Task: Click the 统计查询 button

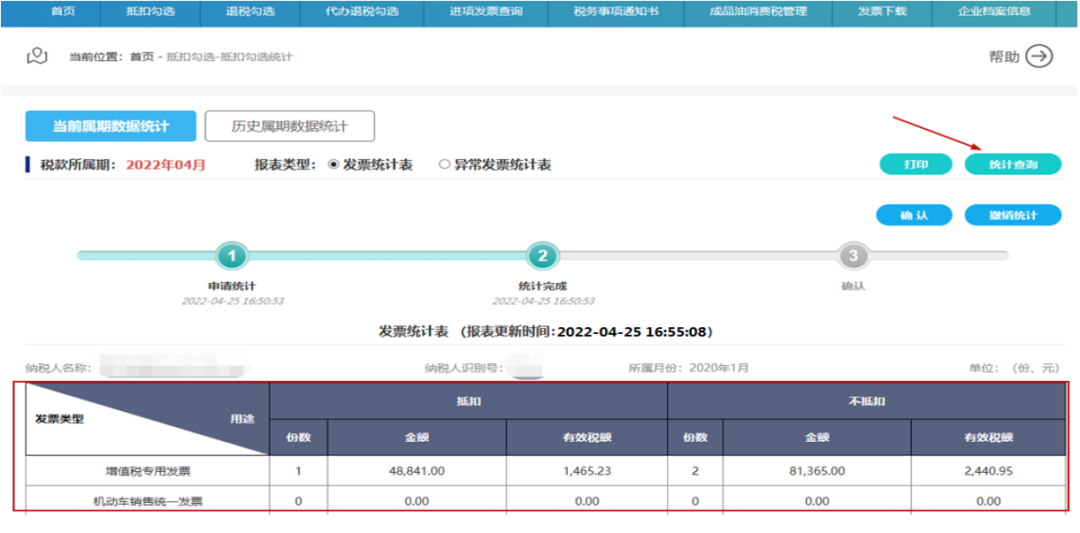Action: 1012,165
